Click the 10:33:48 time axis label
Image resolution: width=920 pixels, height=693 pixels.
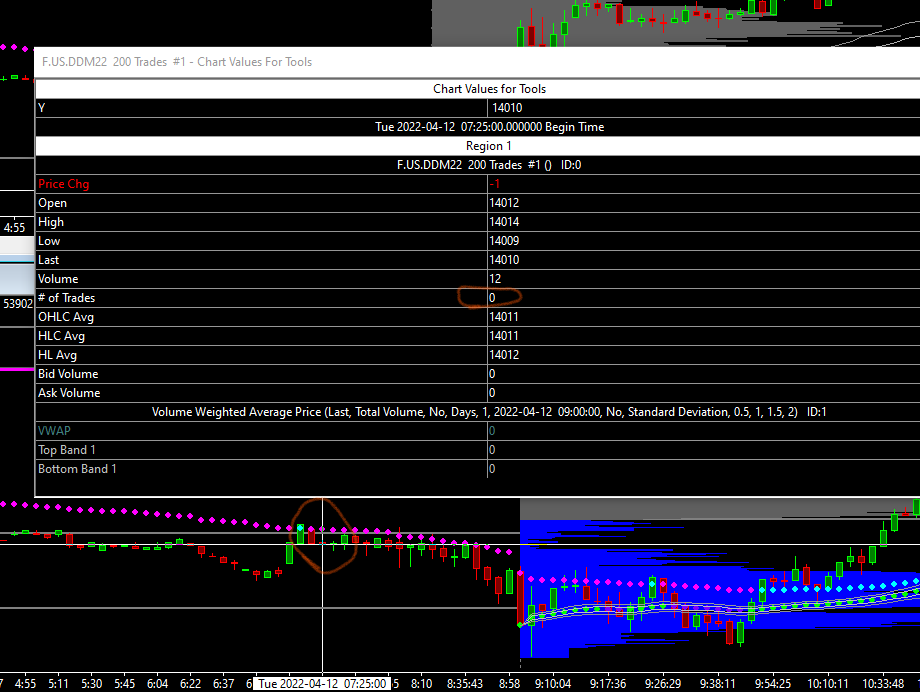click(x=883, y=684)
